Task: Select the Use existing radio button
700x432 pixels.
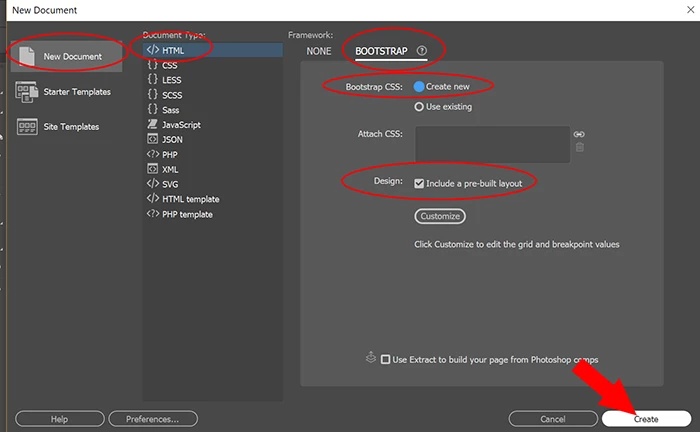Action: (419, 107)
